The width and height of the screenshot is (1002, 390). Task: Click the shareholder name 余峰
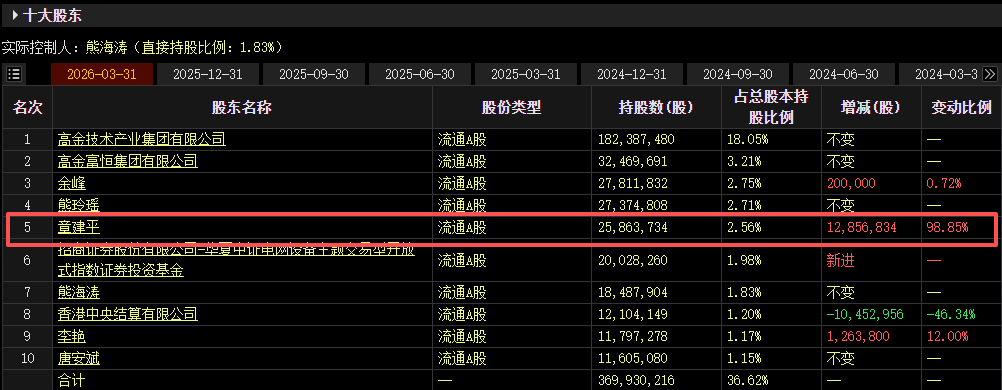pyautogui.click(x=72, y=183)
